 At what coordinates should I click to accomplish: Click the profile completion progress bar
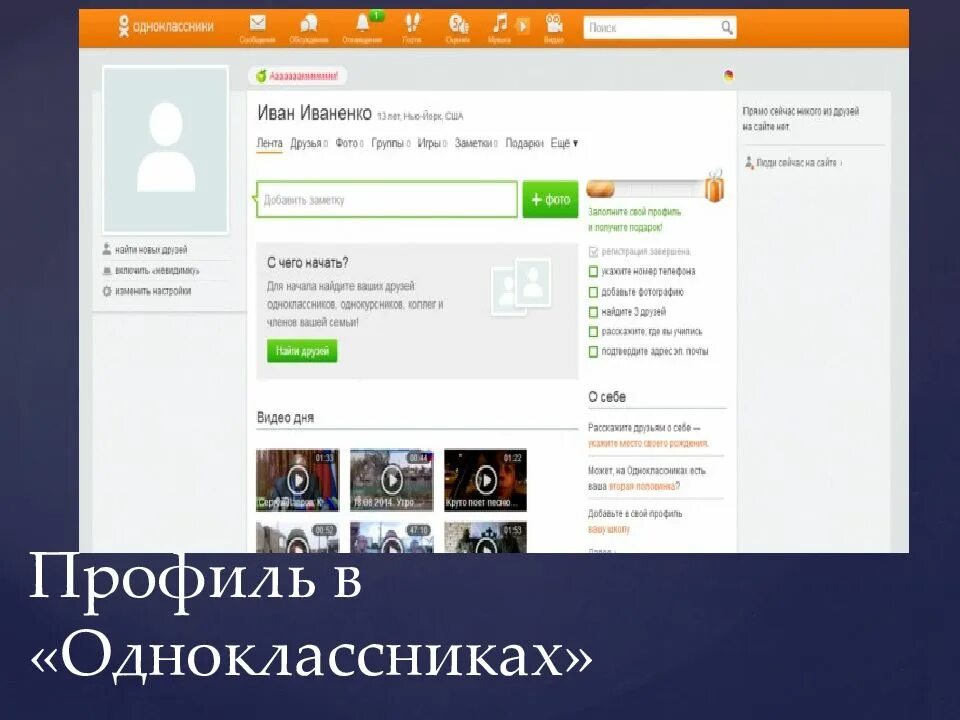[645, 189]
